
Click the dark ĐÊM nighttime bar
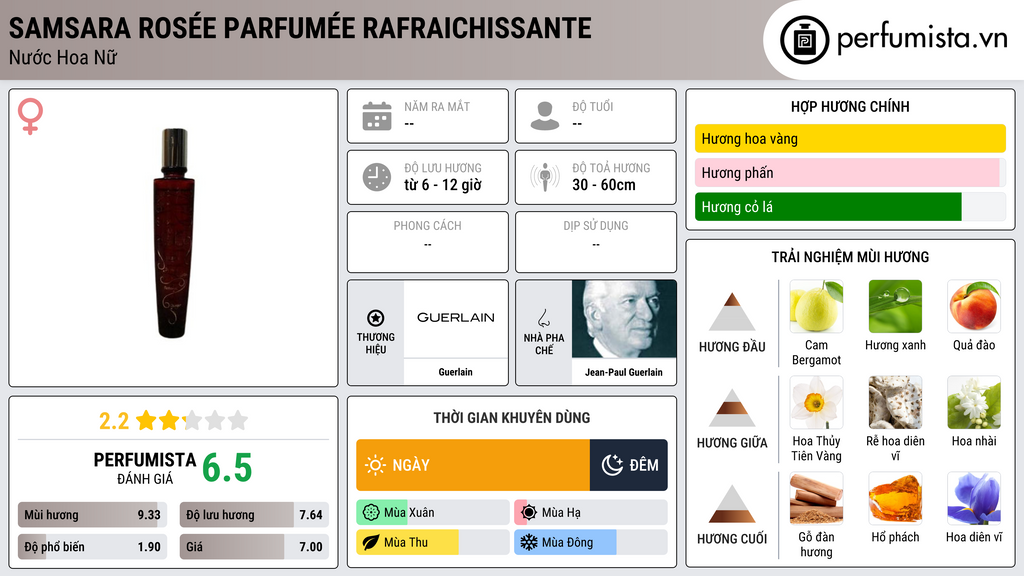coord(629,465)
